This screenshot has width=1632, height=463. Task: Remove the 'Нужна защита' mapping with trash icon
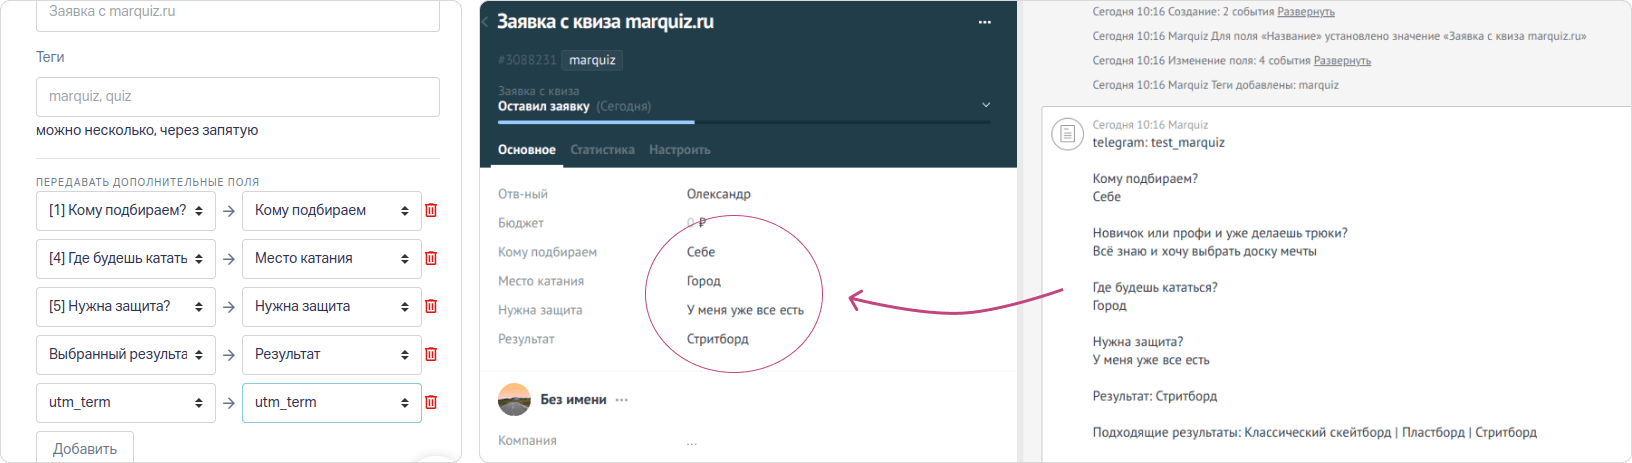[431, 306]
